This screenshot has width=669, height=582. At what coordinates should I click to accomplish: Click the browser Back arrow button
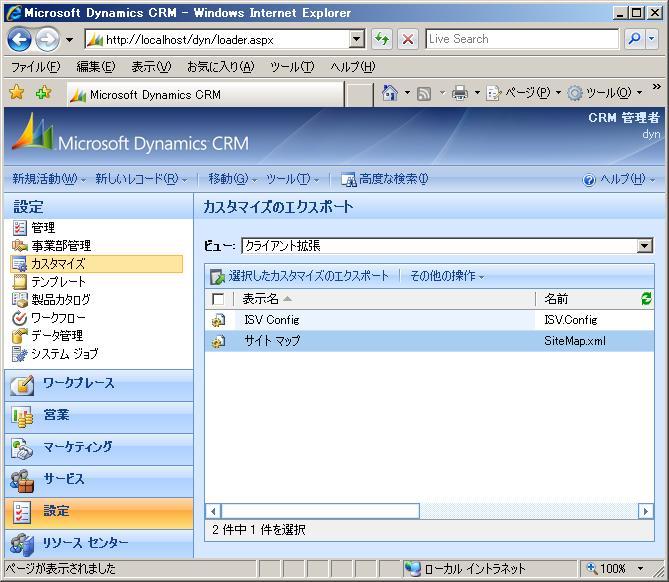19,40
